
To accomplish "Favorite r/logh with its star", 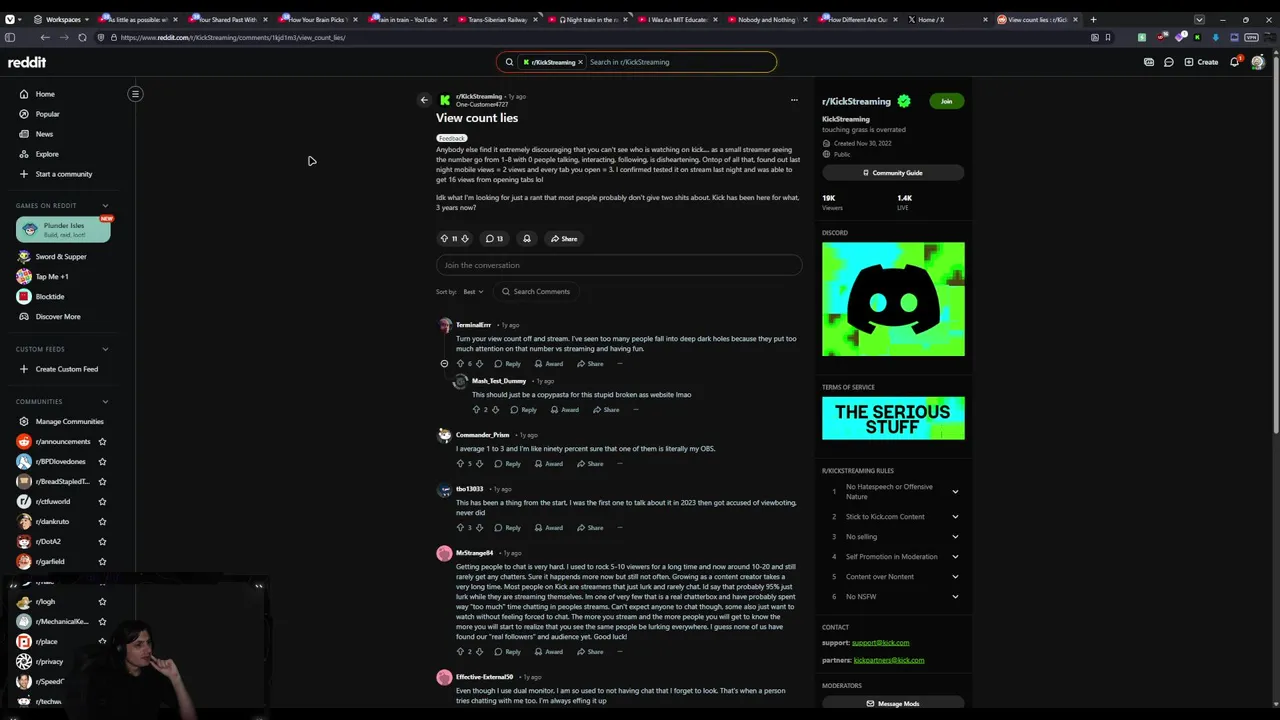I will 102,602.
